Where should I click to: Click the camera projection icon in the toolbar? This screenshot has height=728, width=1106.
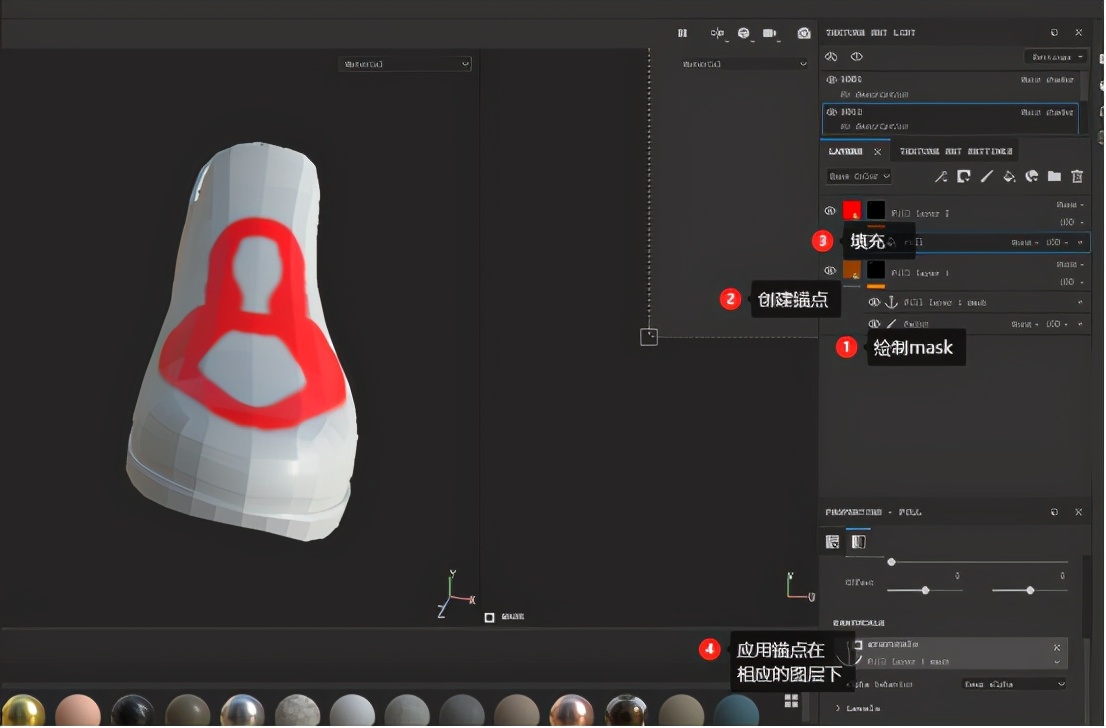[770, 33]
